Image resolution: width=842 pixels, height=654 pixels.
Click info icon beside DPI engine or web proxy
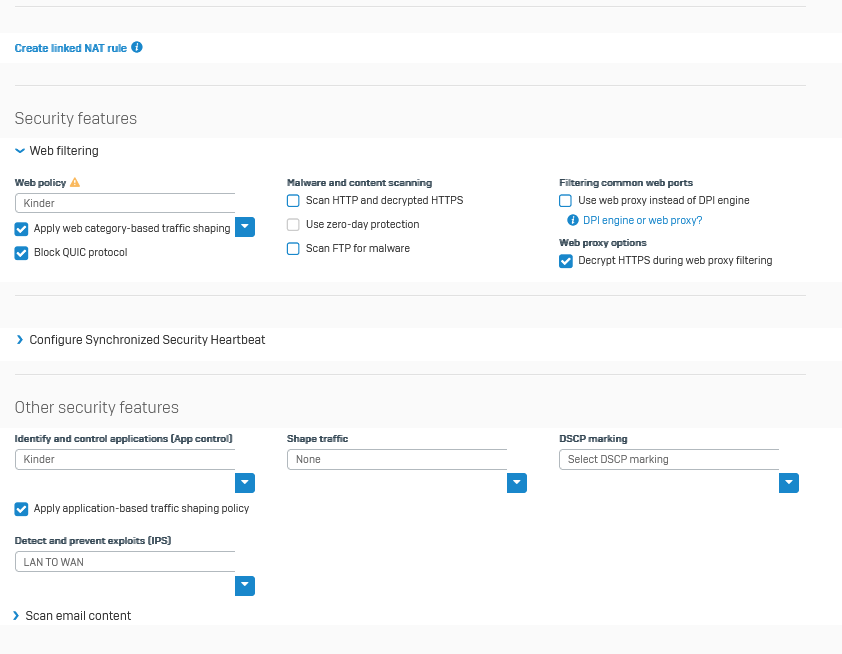(x=573, y=220)
